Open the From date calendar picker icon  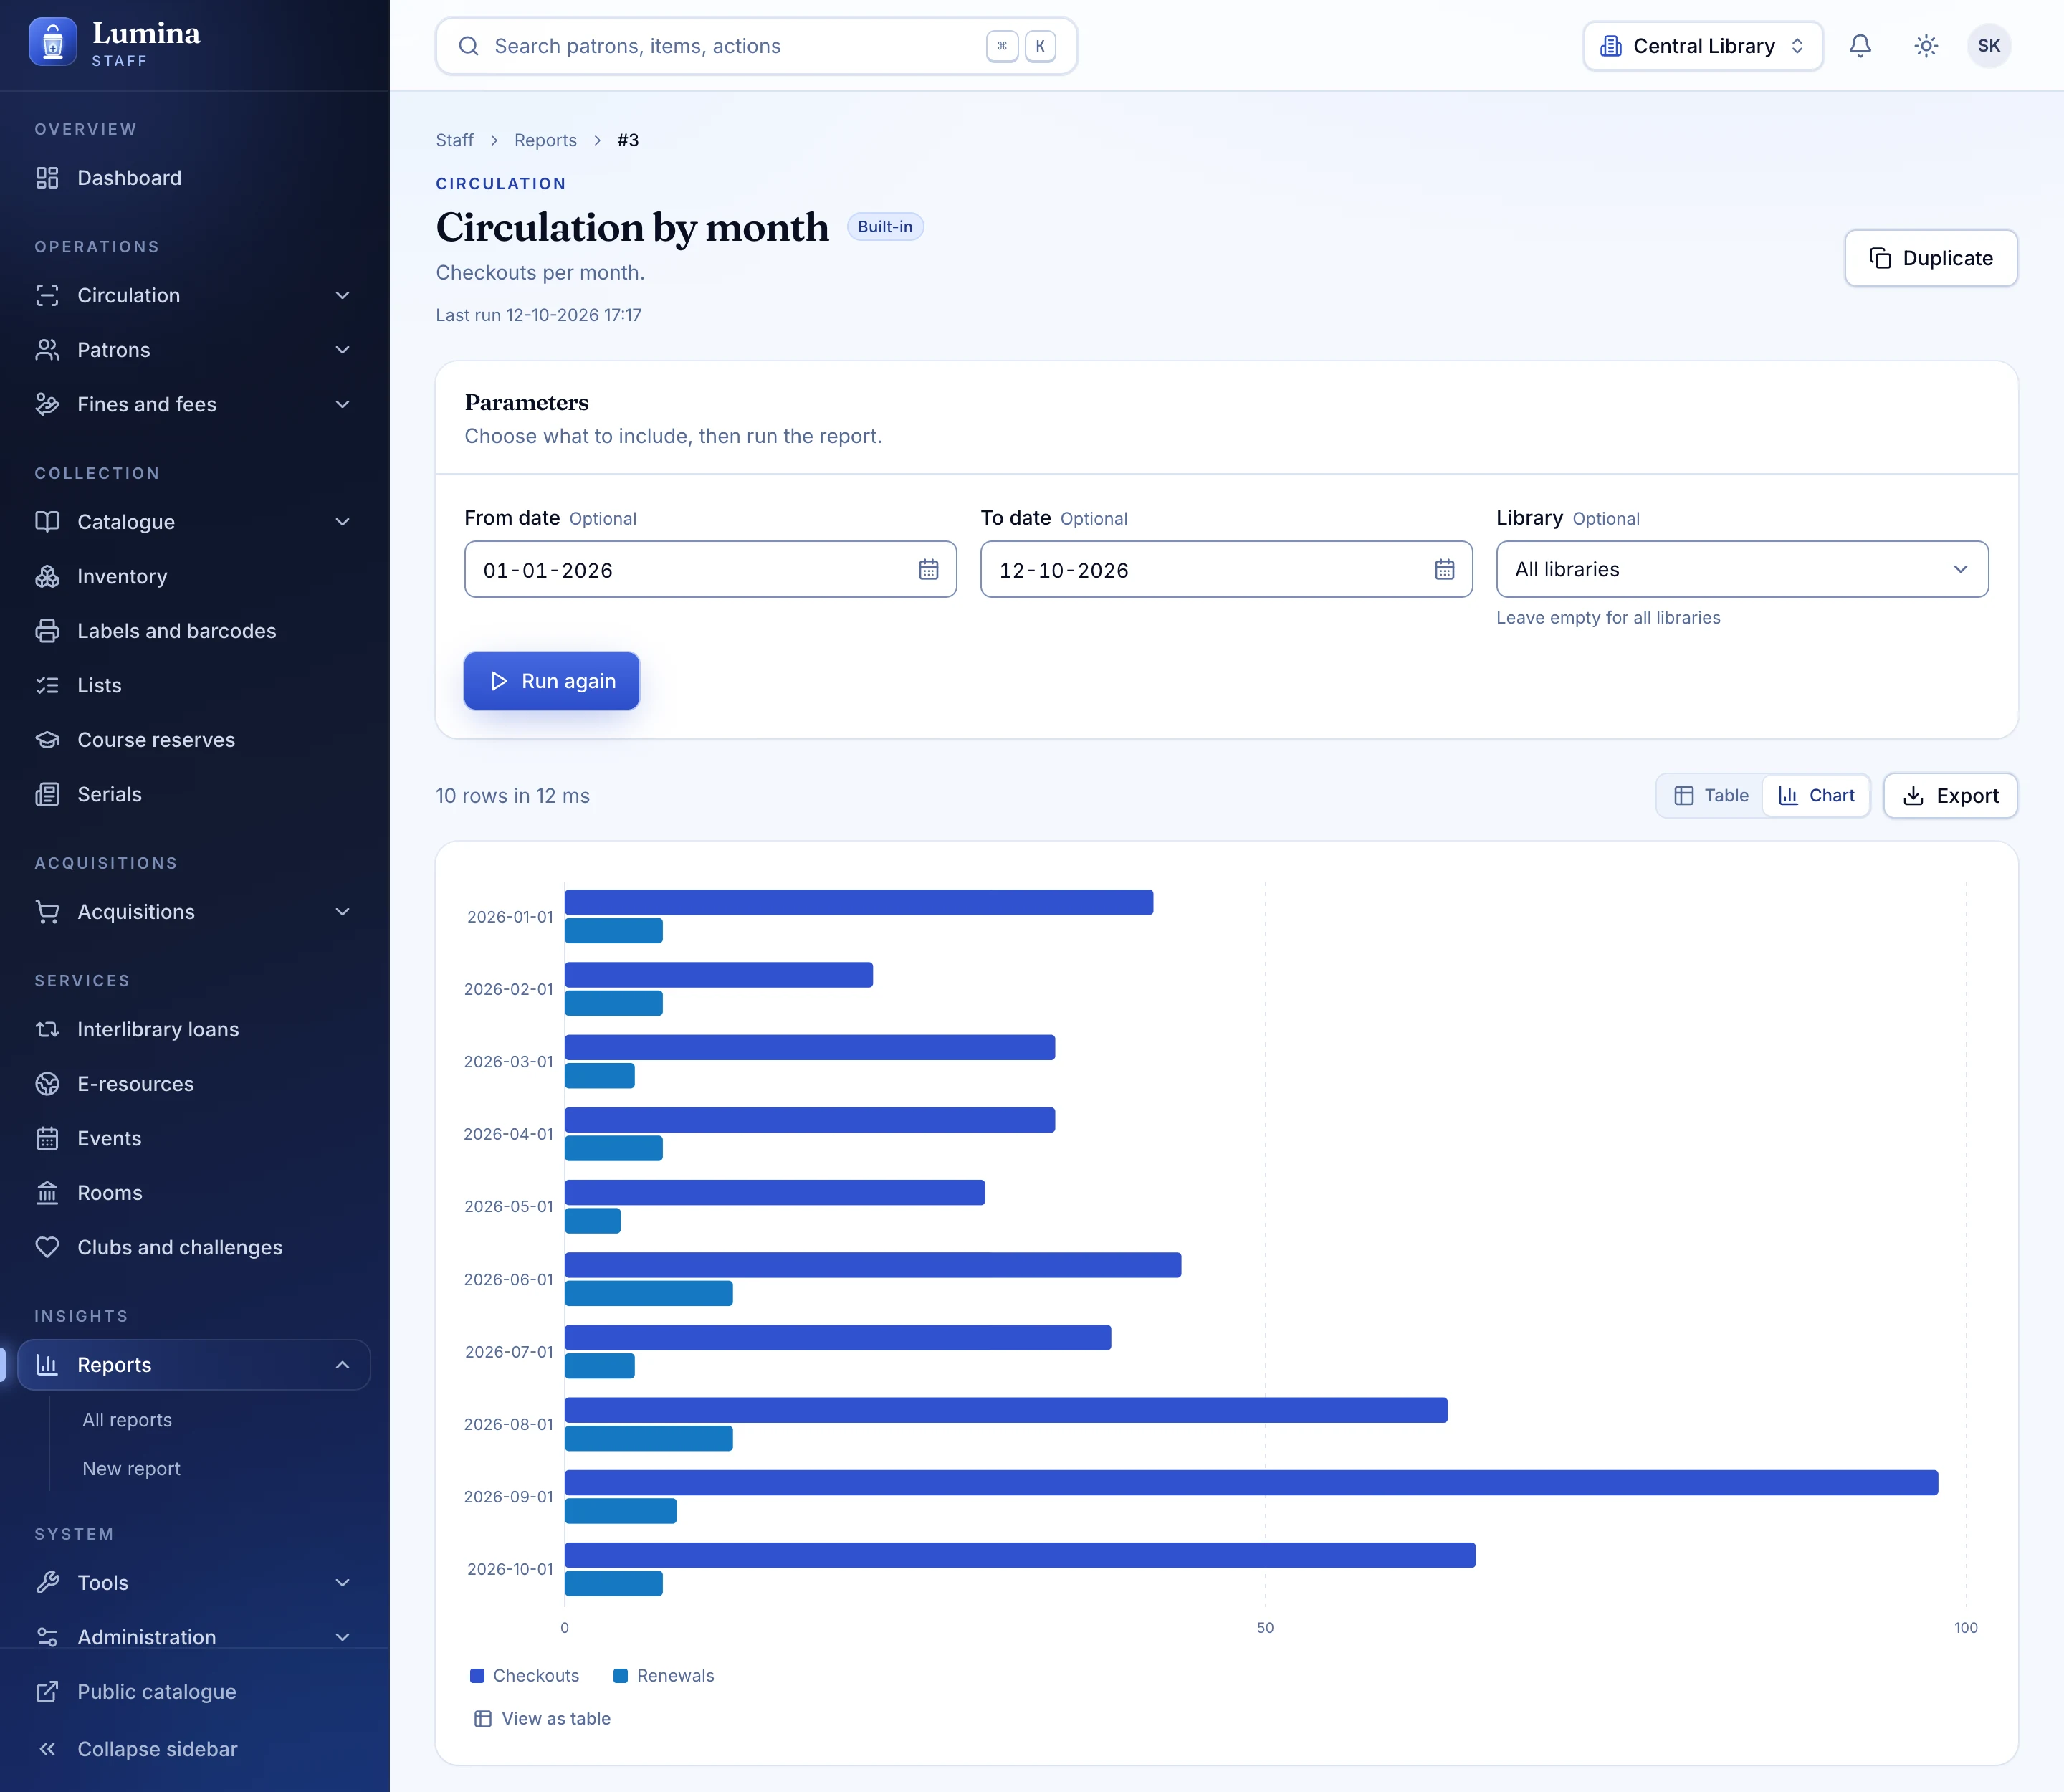(928, 569)
